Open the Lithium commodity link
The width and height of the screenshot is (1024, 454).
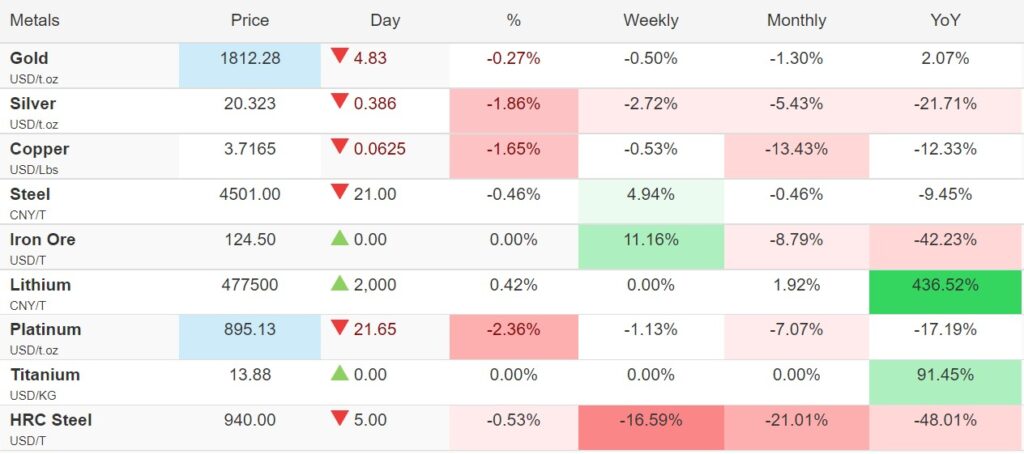coord(40,284)
